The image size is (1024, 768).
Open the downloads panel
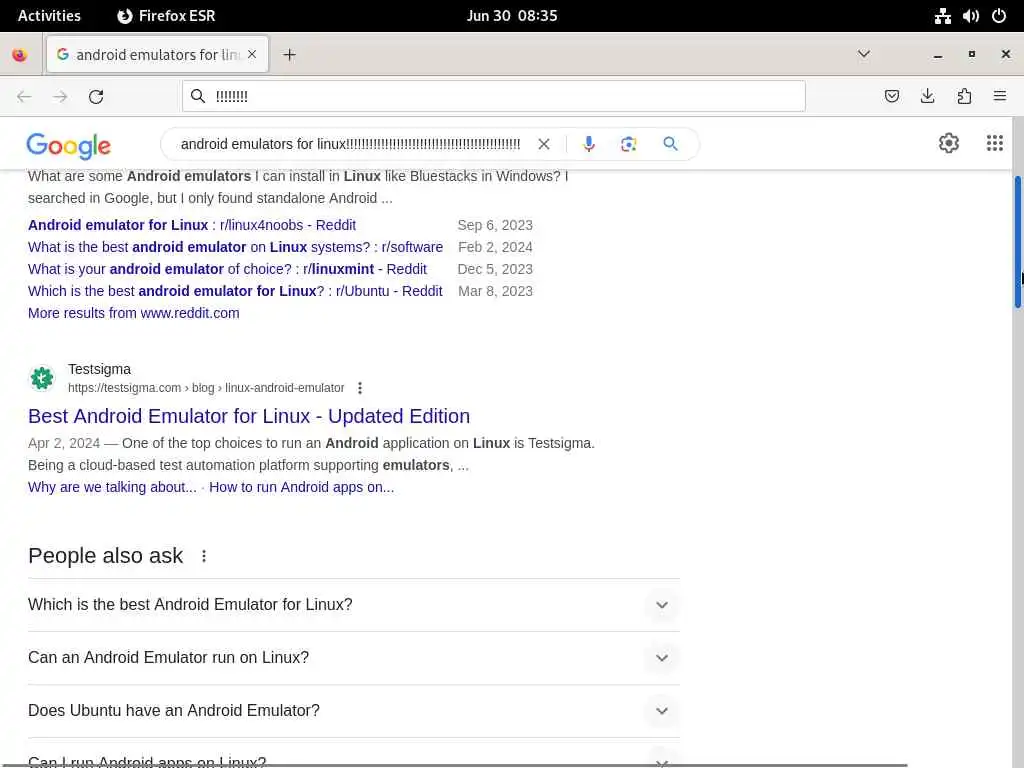(927, 97)
